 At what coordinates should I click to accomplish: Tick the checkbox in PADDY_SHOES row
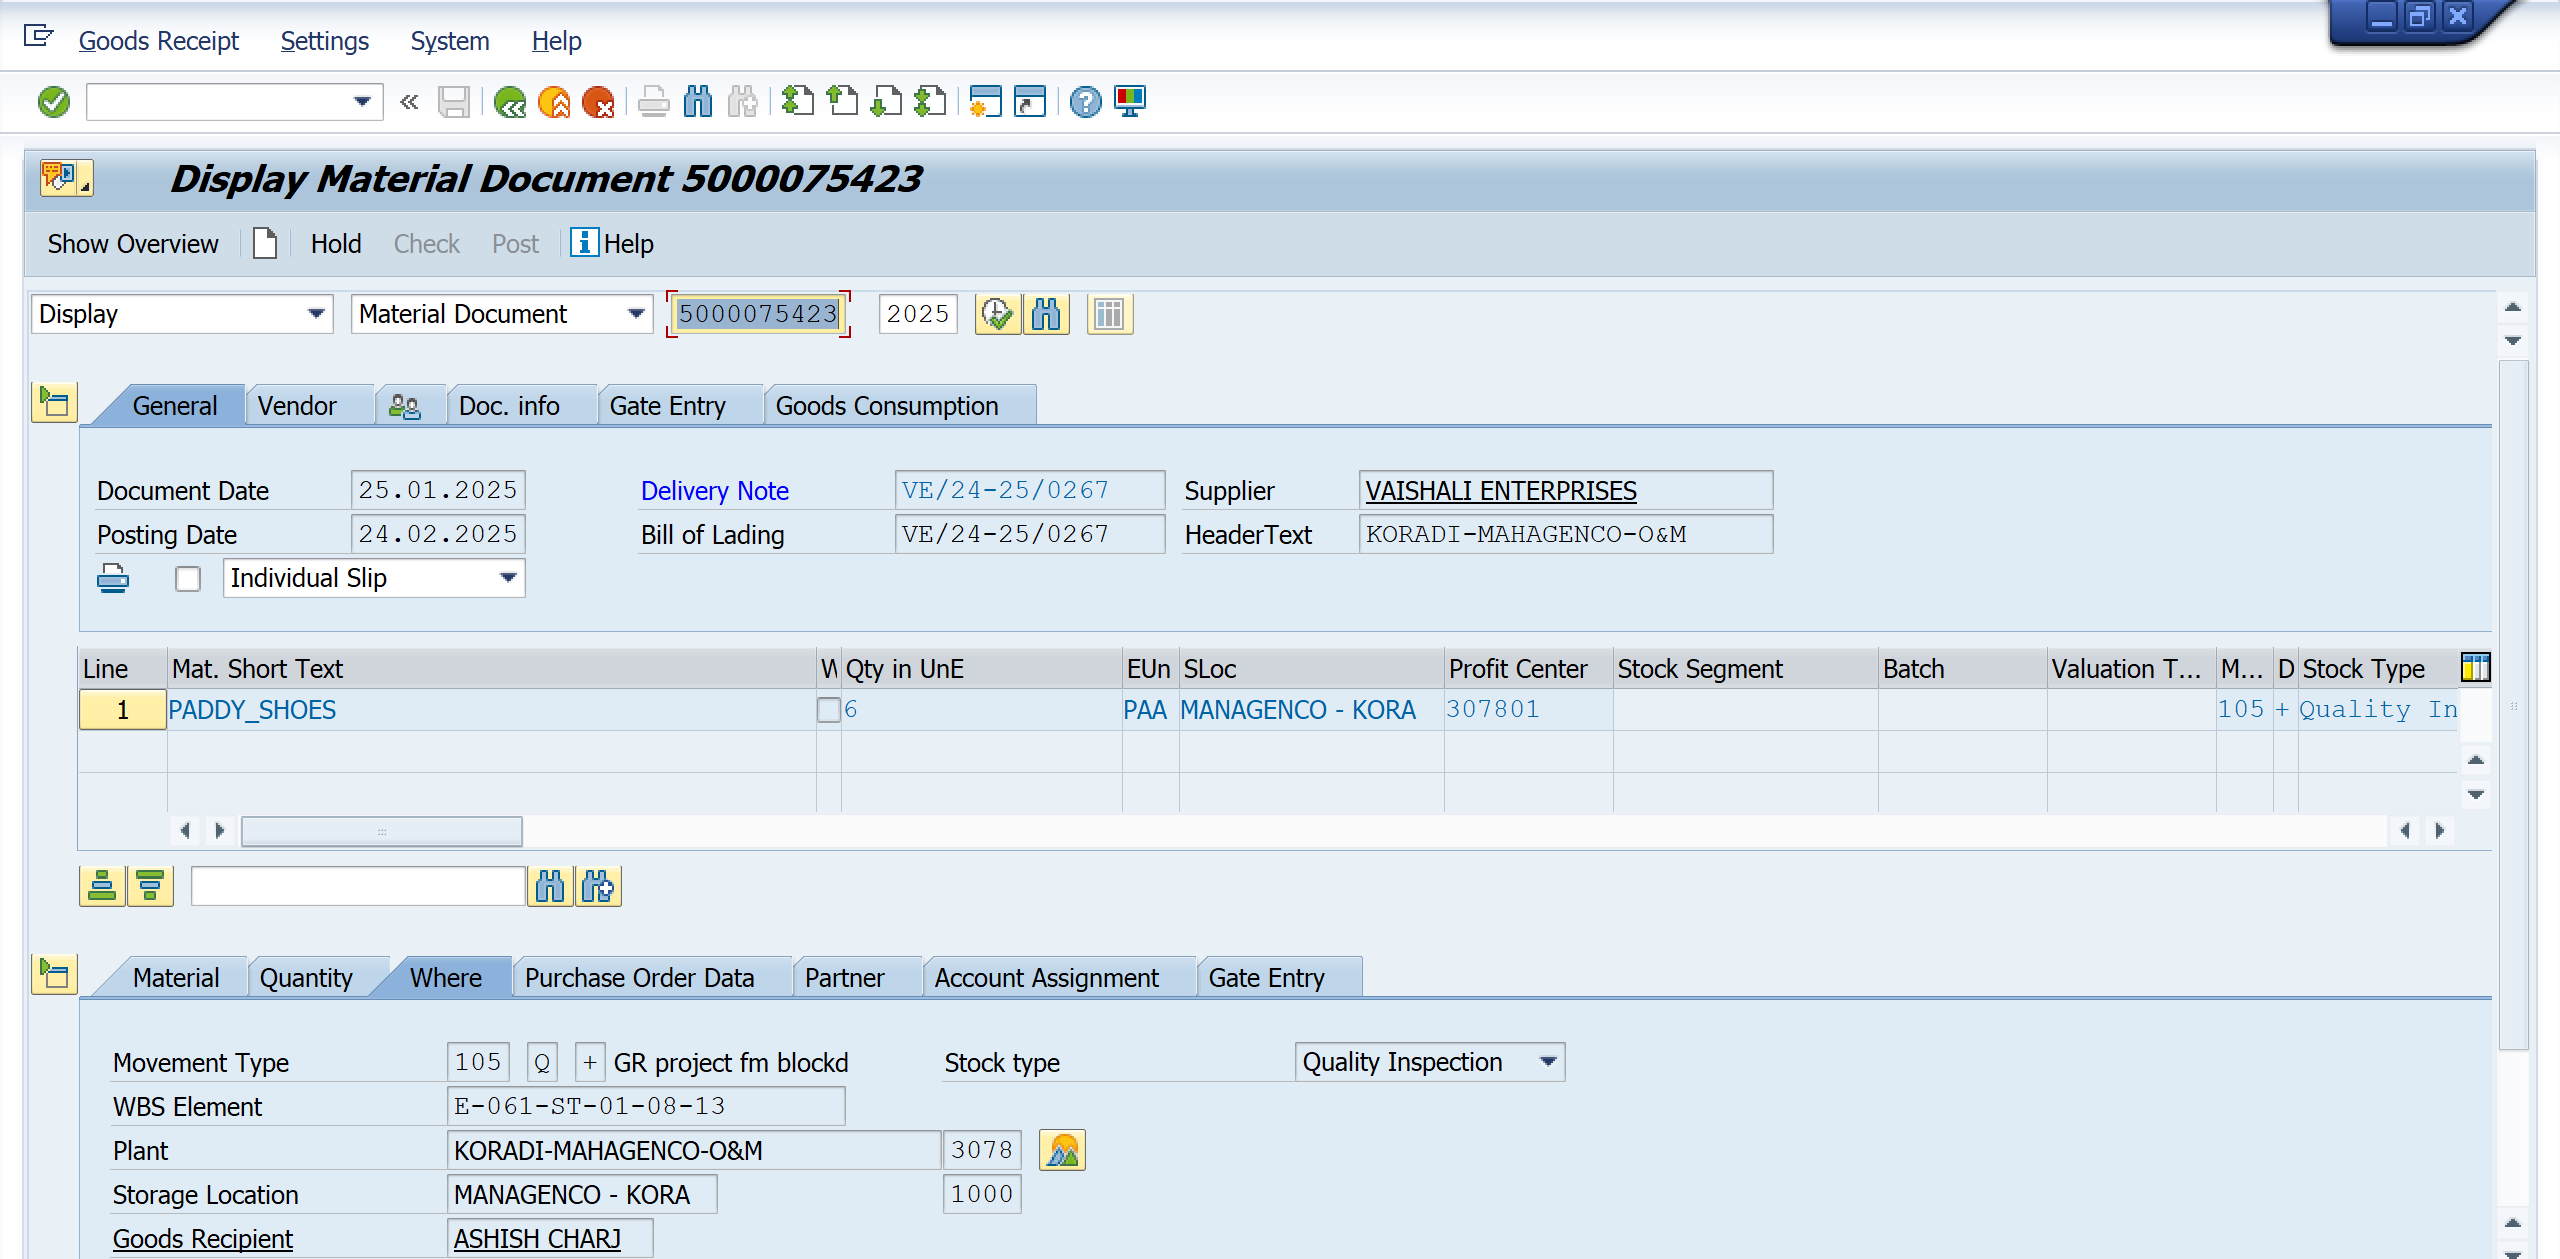828,710
